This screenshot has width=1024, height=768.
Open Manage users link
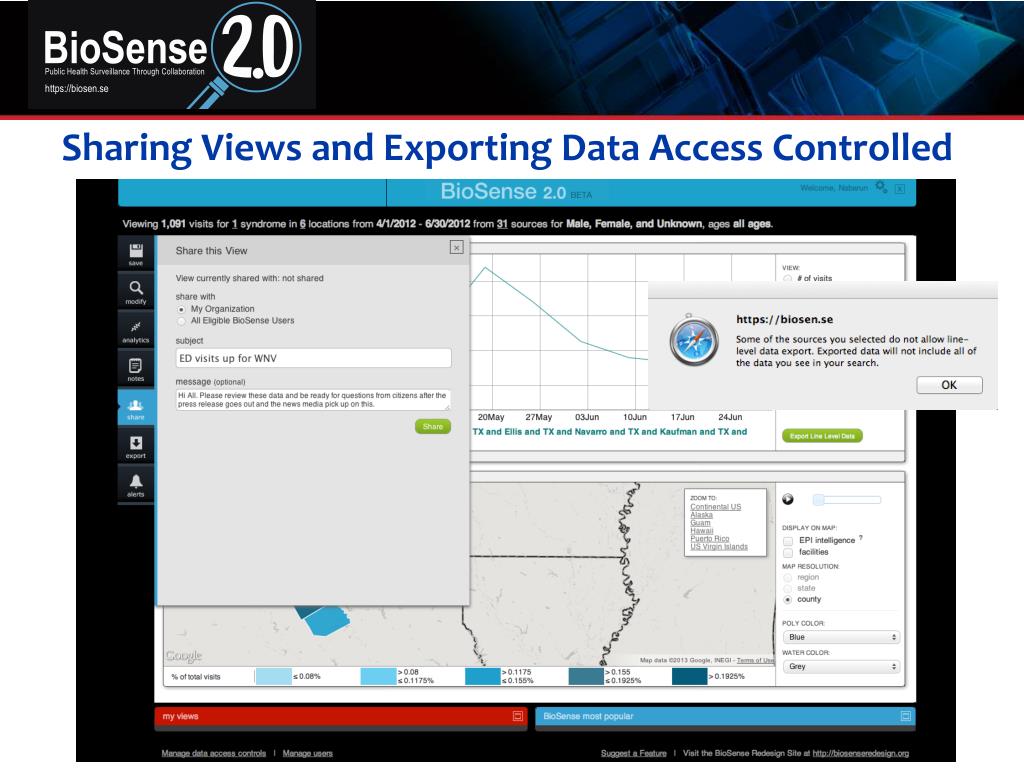(308, 754)
